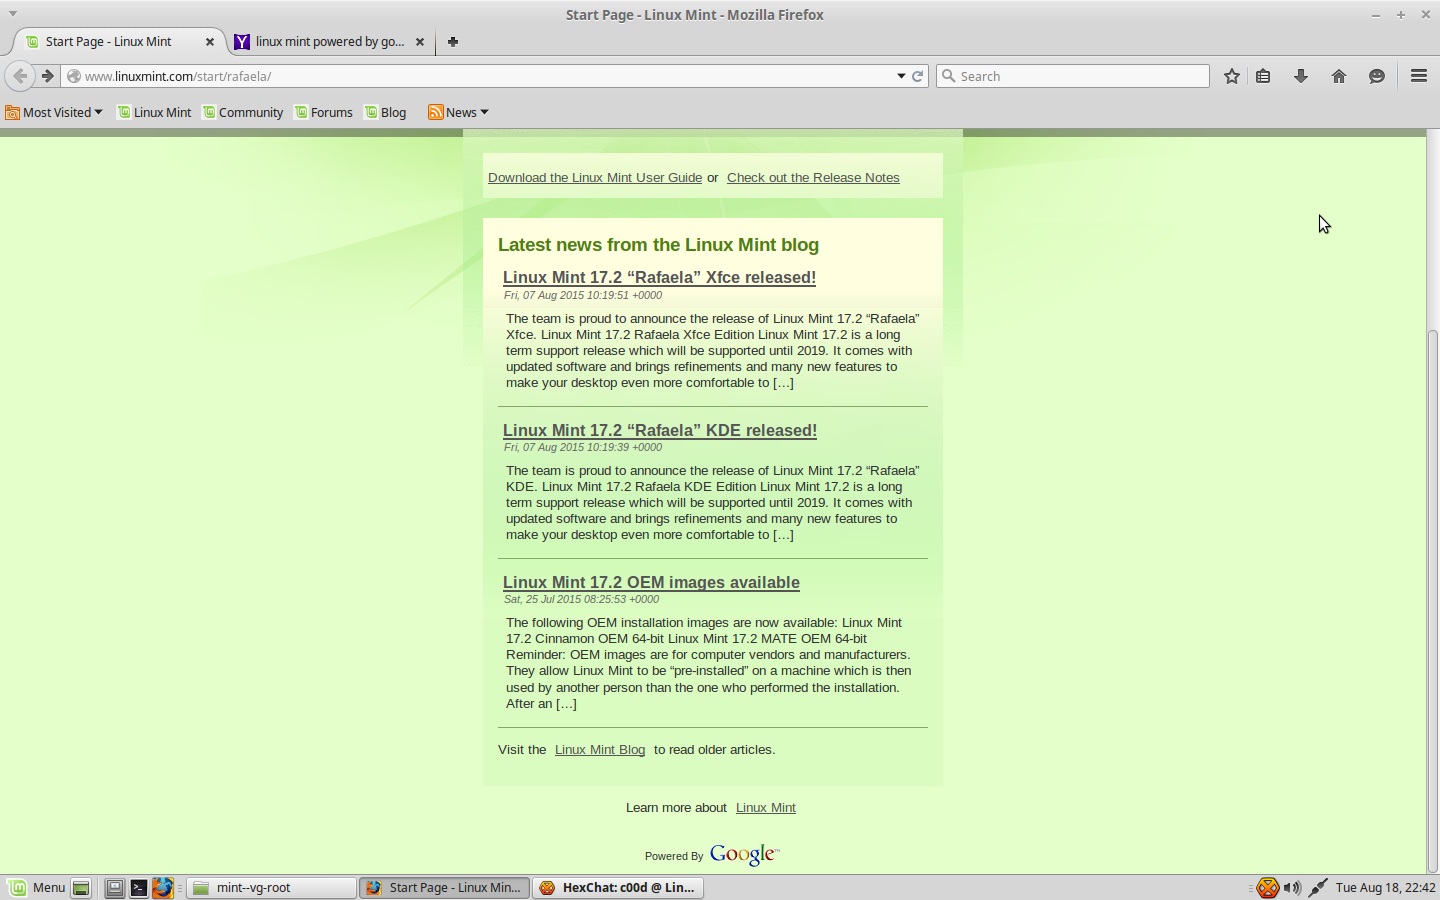Image resolution: width=1440 pixels, height=900 pixels.
Task: Open the Hello chat smiley icon
Action: 1377,76
